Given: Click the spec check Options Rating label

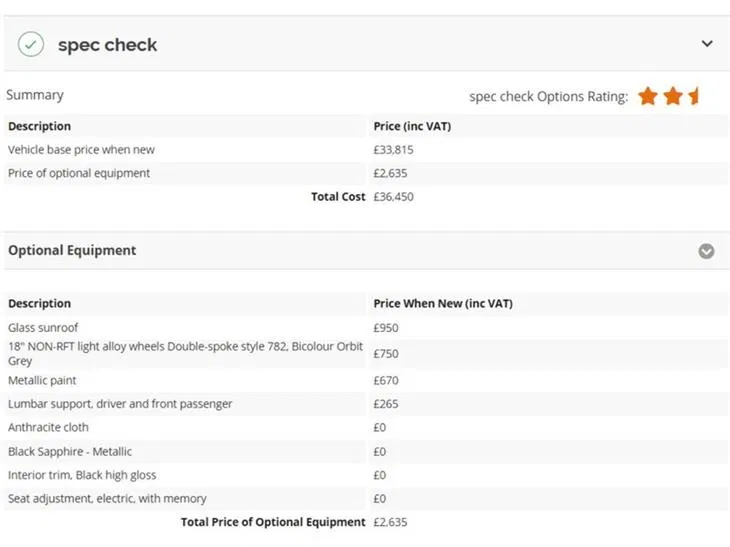Looking at the screenshot, I should pyautogui.click(x=548, y=97).
